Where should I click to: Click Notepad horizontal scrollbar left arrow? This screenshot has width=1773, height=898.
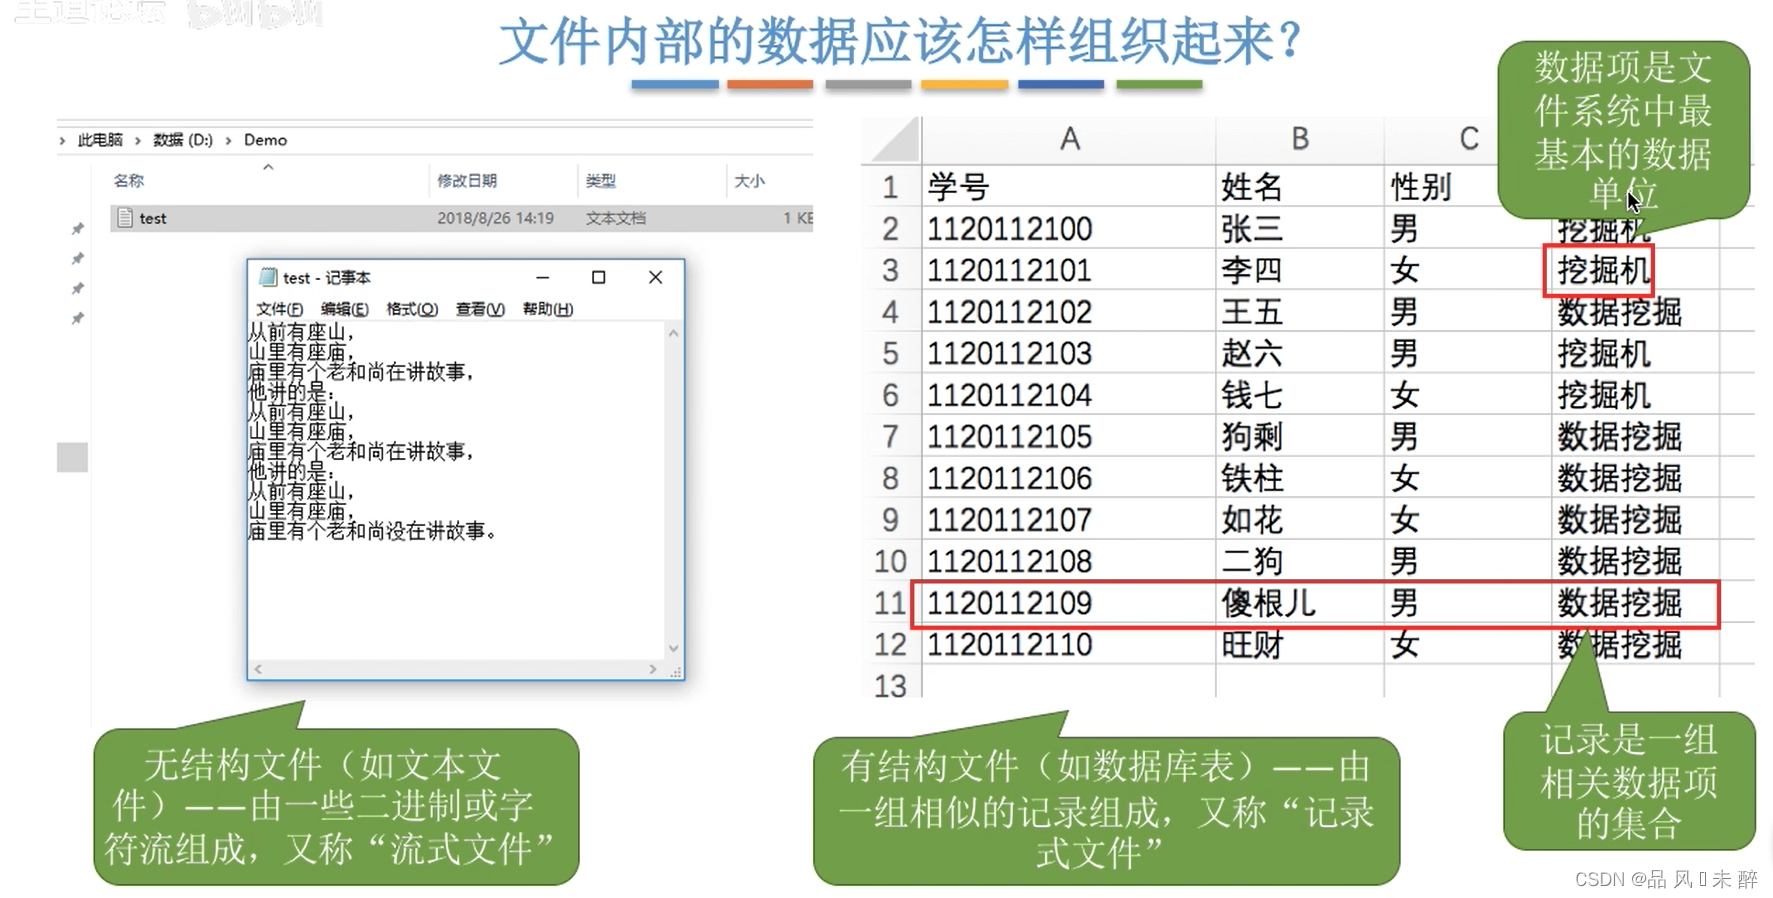pos(258,669)
